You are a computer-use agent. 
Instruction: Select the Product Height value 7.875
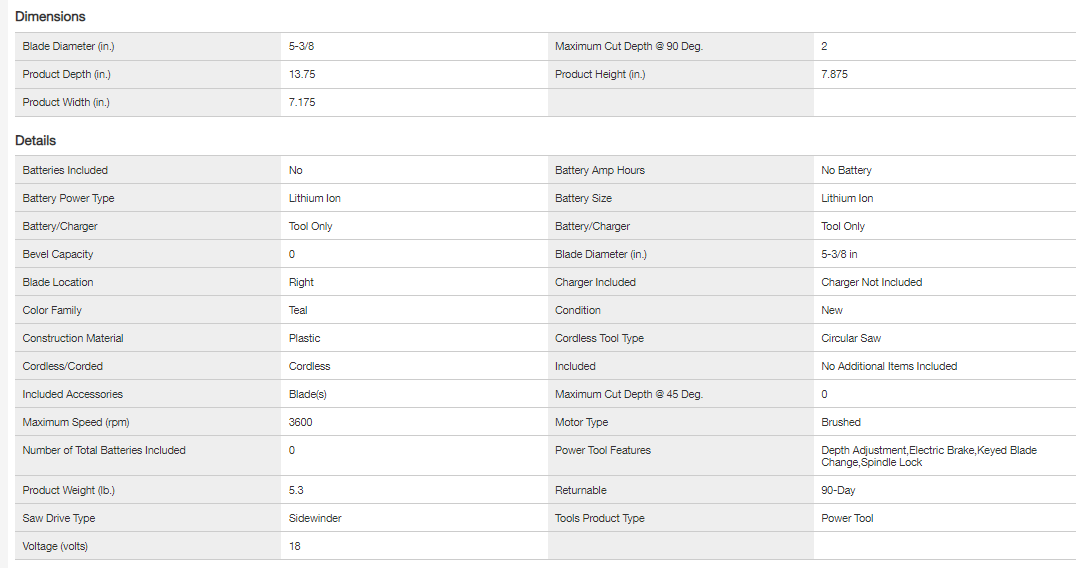[x=835, y=74]
